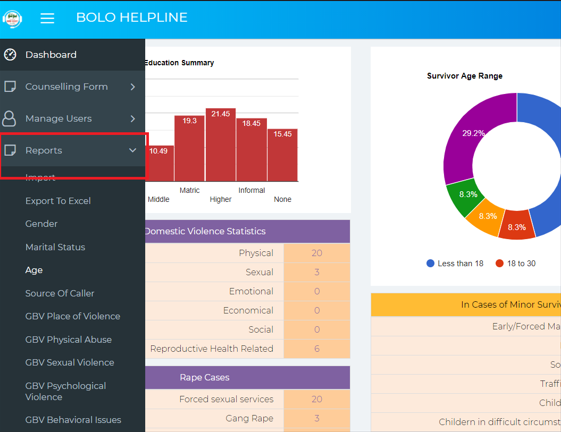This screenshot has width=561, height=432.
Task: Open the Dashboard menu item
Action: point(72,55)
